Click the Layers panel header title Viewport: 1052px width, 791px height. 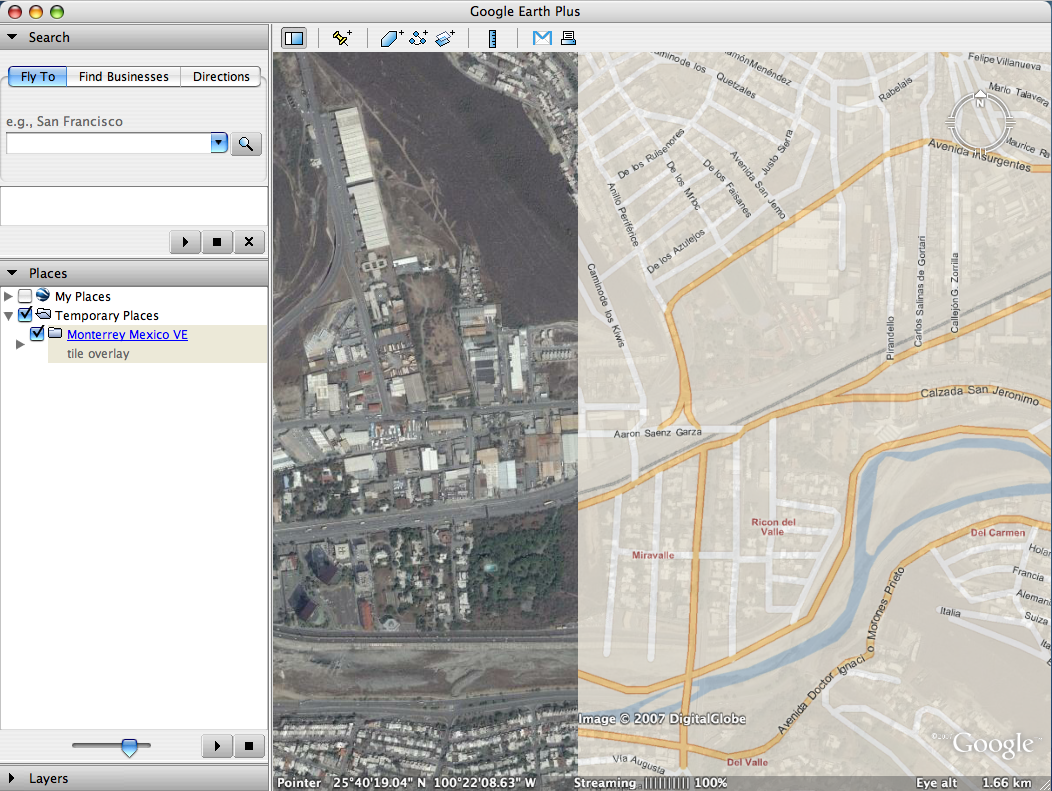(48, 778)
